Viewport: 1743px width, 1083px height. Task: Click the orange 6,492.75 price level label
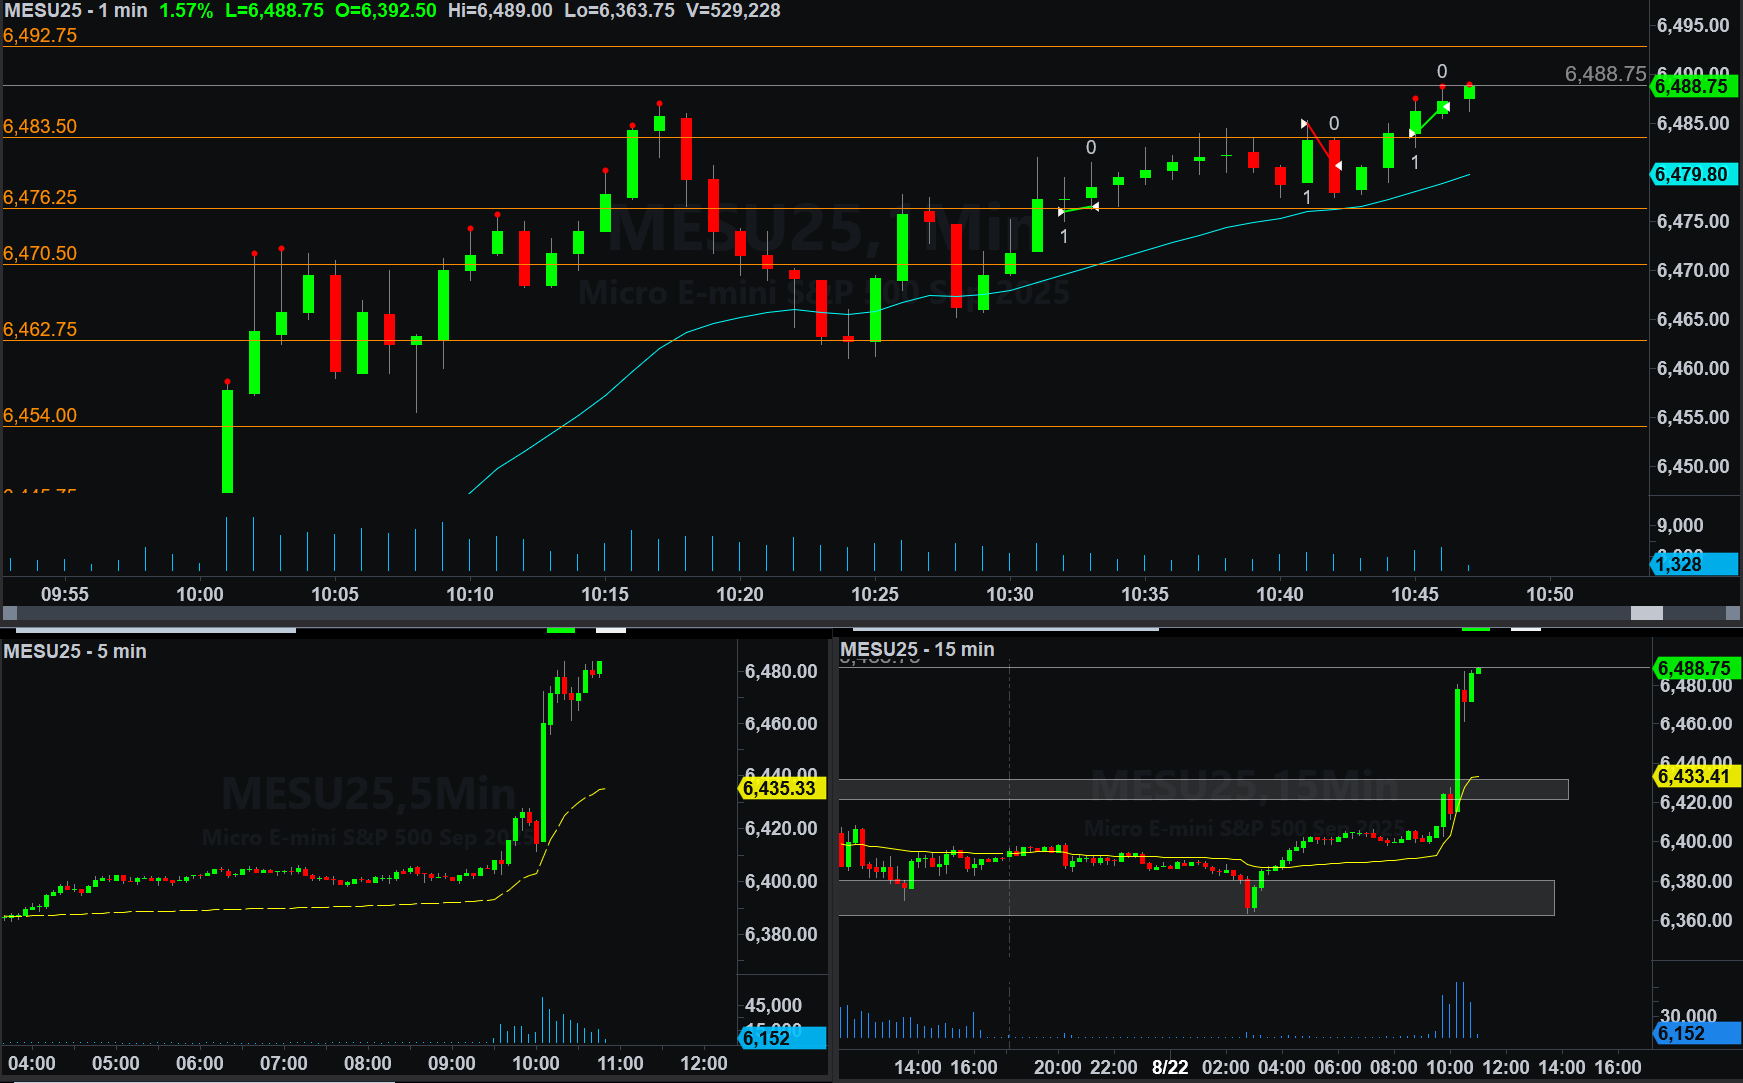[40, 36]
